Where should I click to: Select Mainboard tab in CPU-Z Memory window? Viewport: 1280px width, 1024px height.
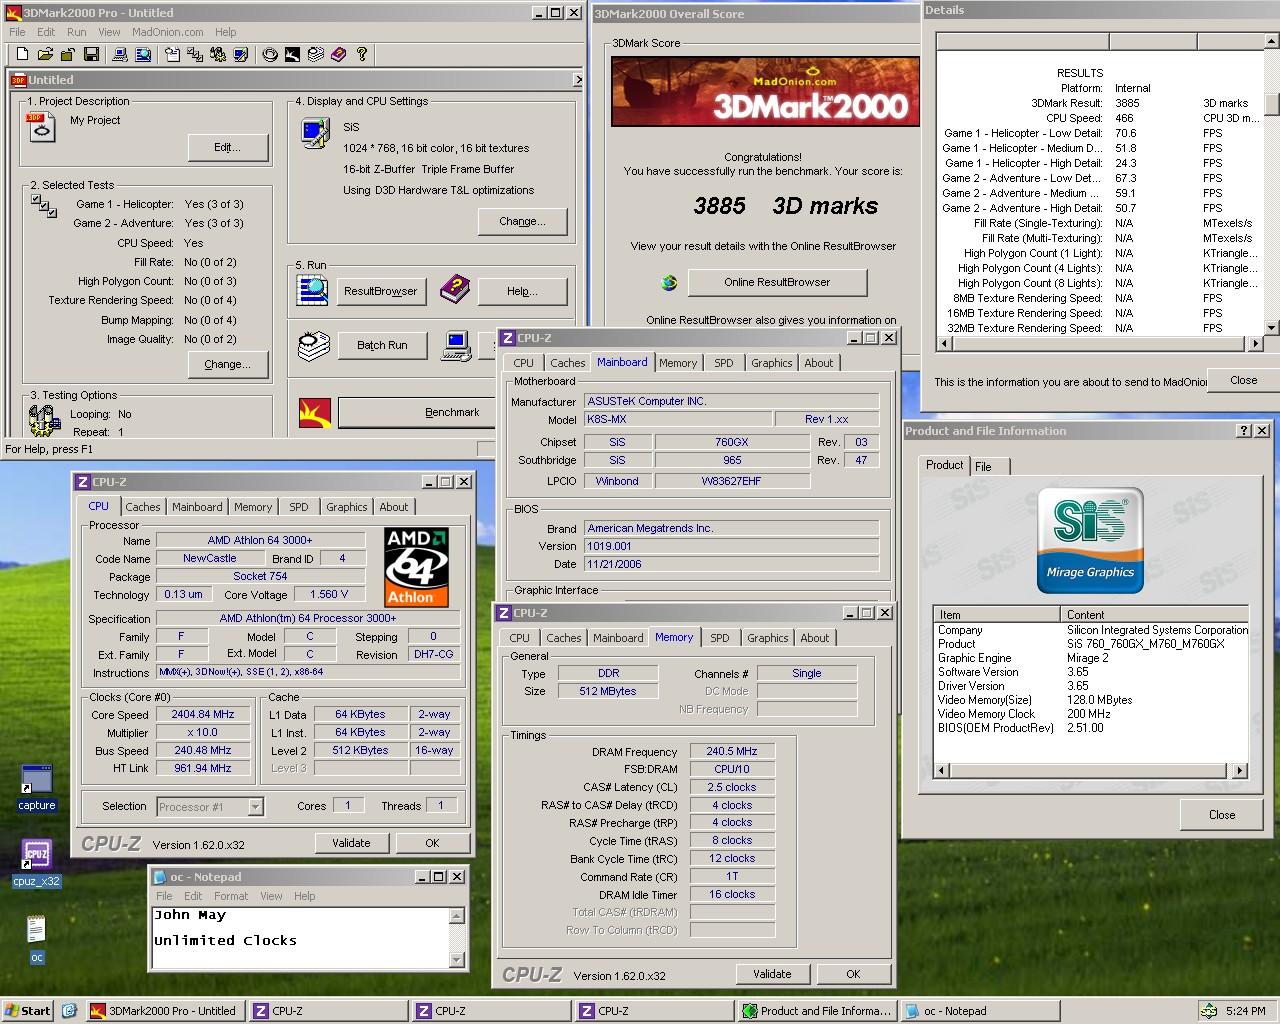(x=618, y=638)
